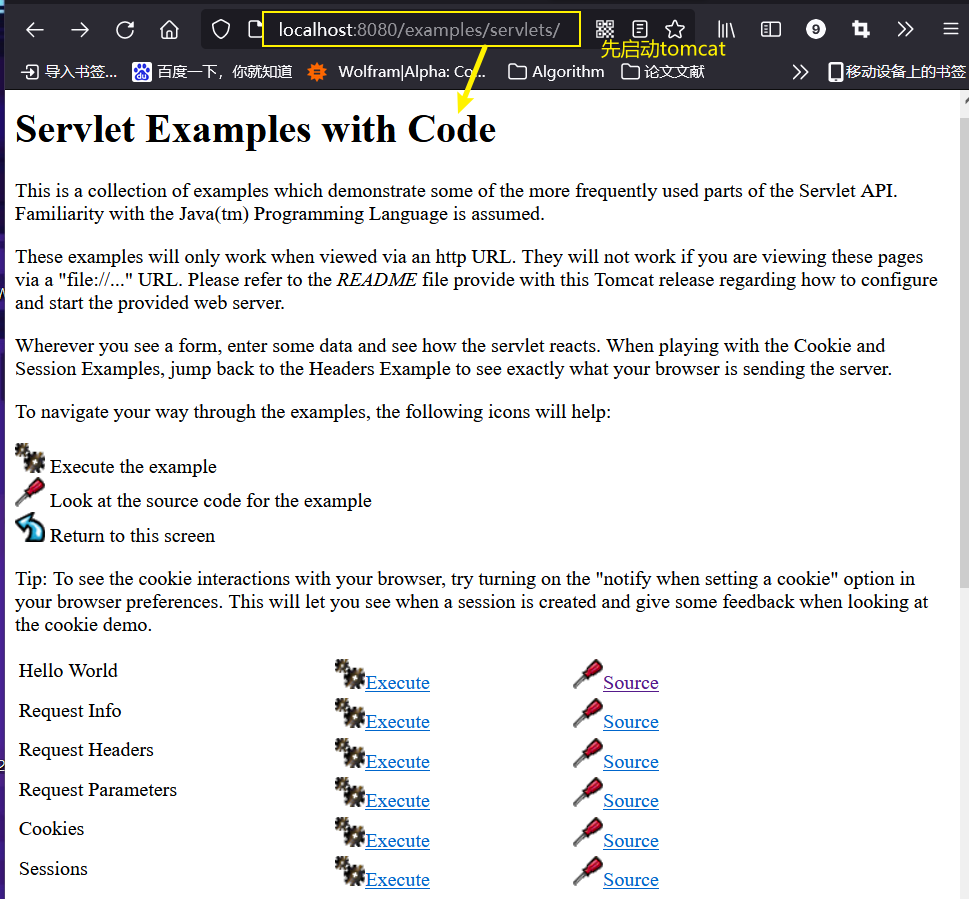Open mobile device bookmarks folder
The image size is (969, 899).
897,72
